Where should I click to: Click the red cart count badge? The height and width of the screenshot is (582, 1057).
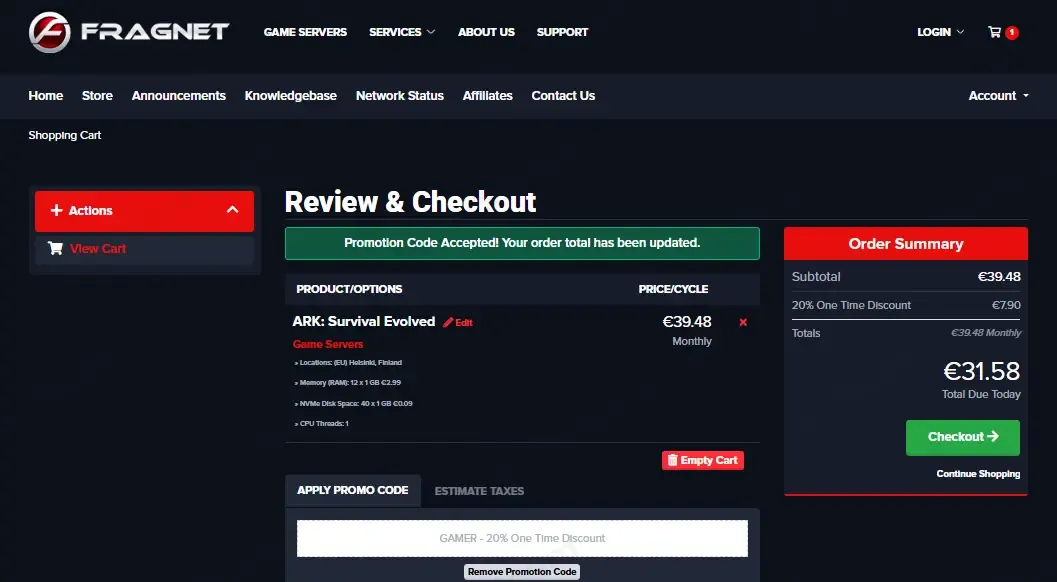click(x=1011, y=32)
